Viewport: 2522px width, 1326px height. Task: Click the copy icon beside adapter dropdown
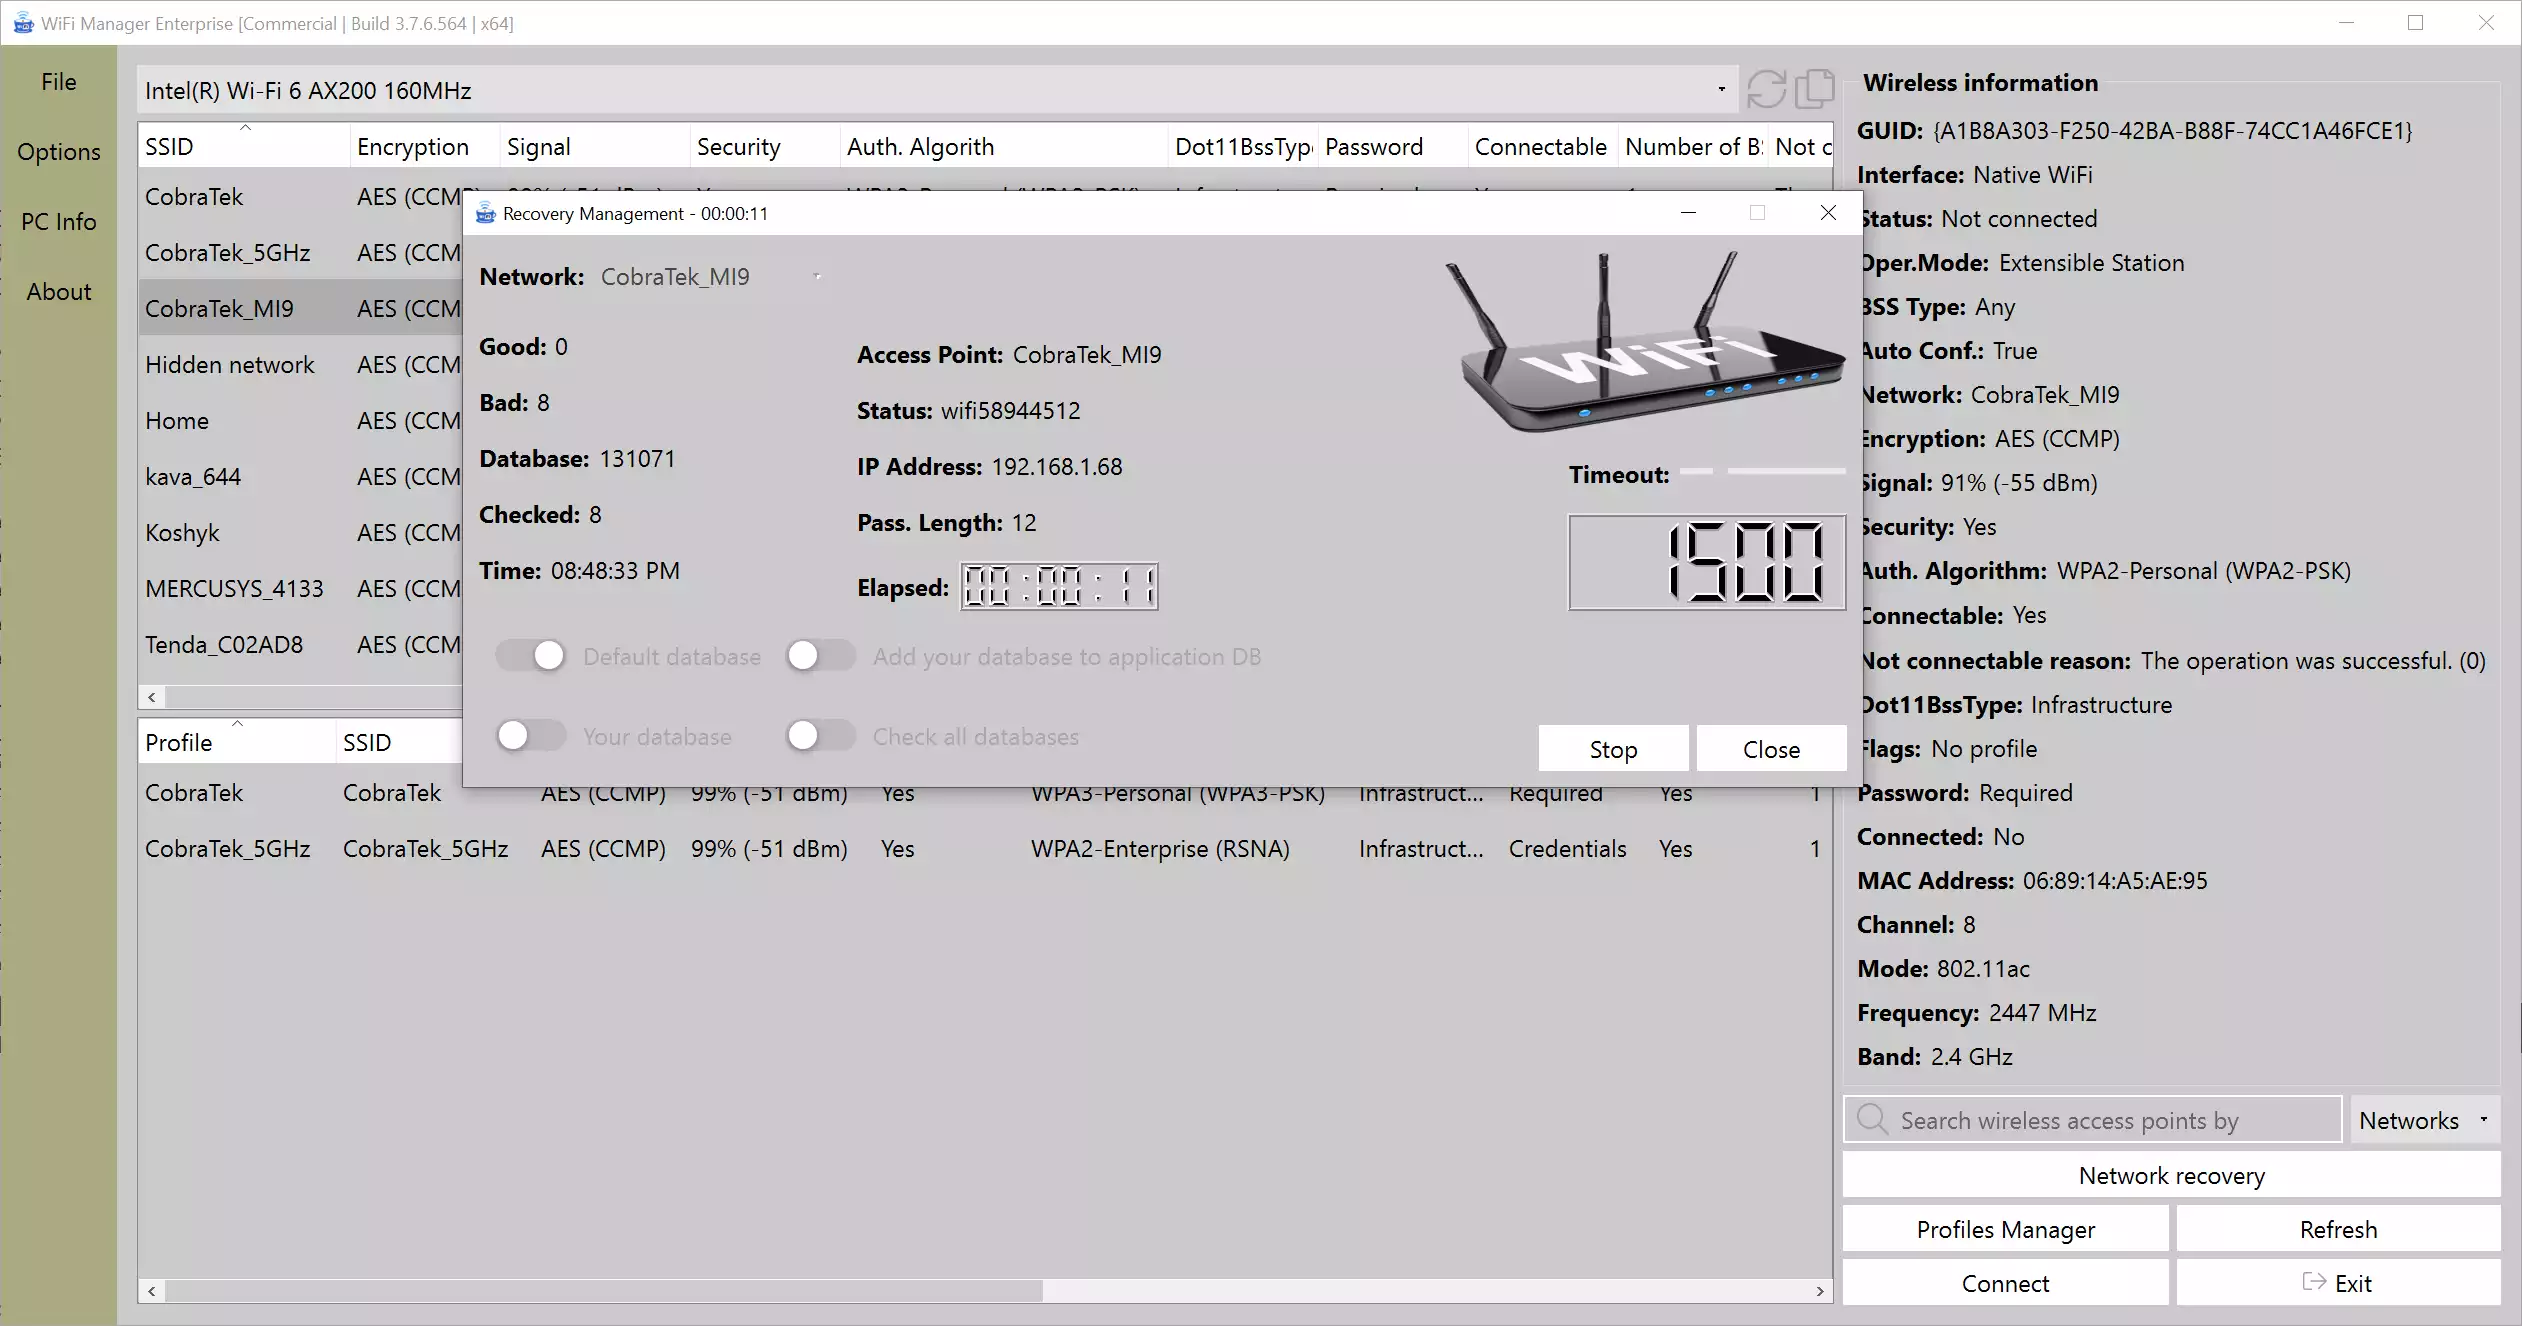(x=1814, y=89)
